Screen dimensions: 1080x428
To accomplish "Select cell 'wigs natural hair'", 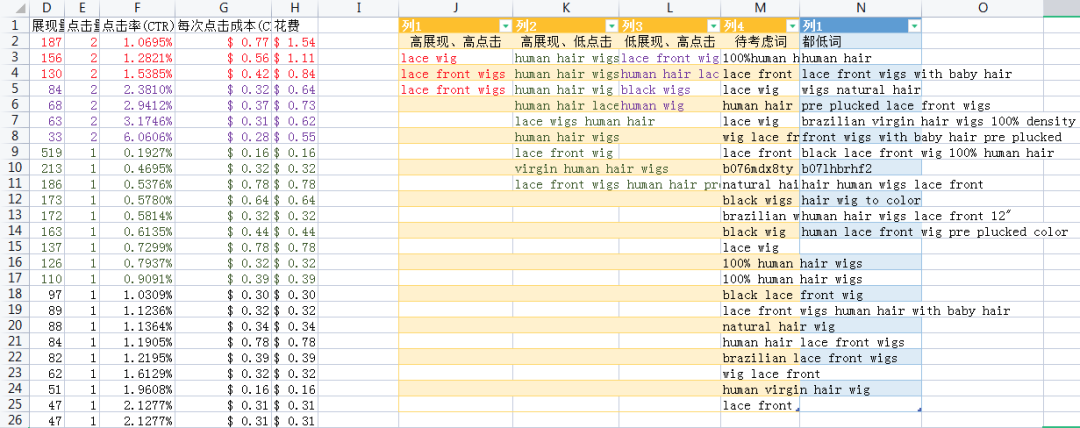I will [860, 90].
